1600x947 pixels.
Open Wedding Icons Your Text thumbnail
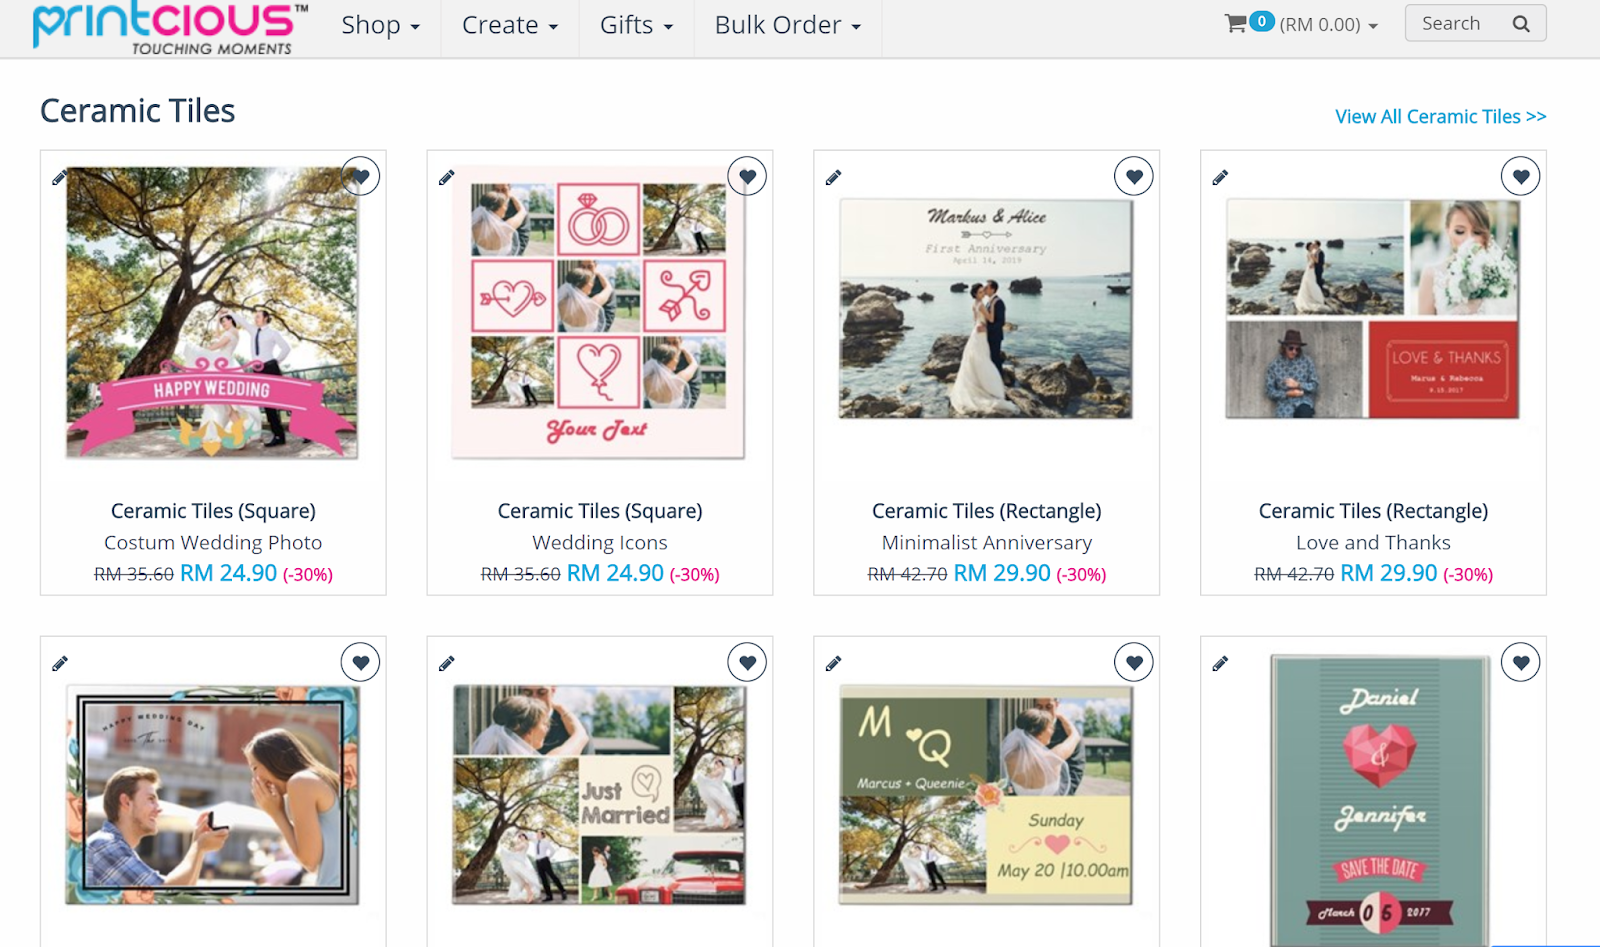point(598,313)
